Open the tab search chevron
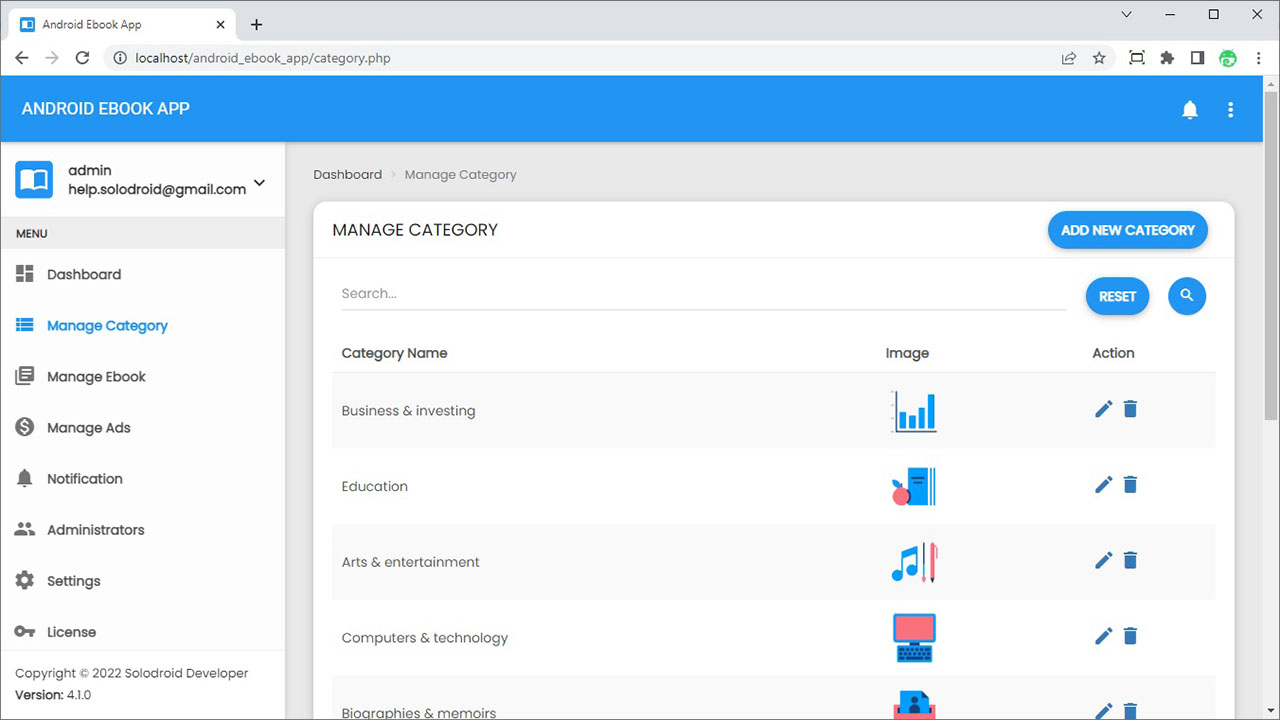The height and width of the screenshot is (720, 1280). (x=1127, y=15)
